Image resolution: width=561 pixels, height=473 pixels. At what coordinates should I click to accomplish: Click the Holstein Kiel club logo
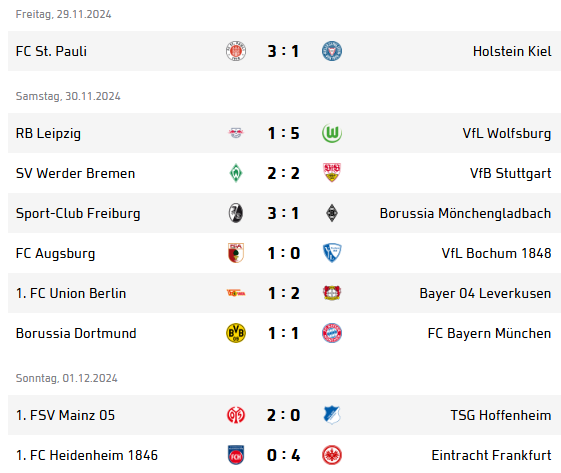tap(332, 51)
